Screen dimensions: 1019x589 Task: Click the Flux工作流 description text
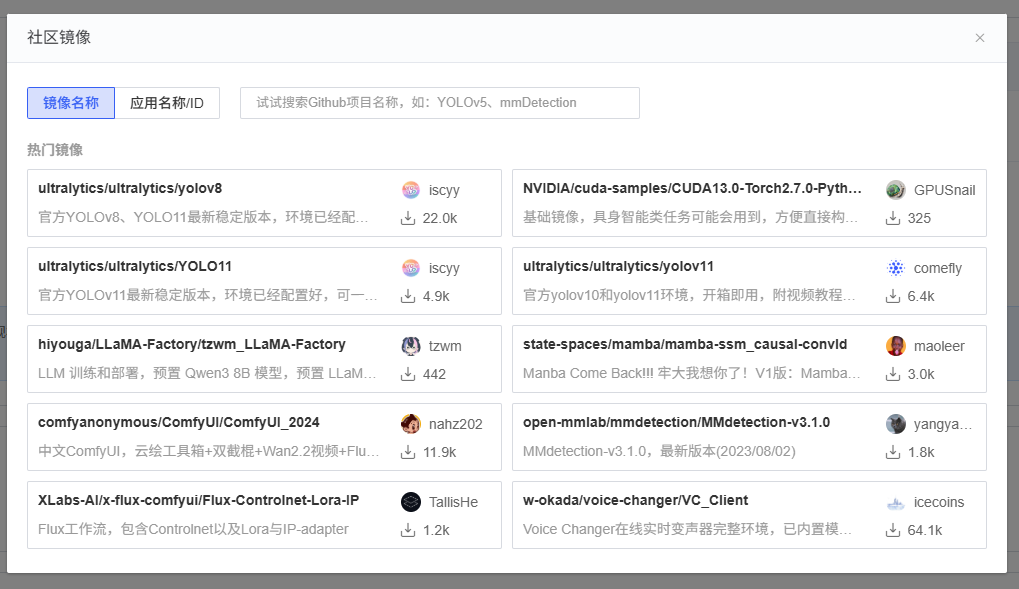click(x=193, y=529)
